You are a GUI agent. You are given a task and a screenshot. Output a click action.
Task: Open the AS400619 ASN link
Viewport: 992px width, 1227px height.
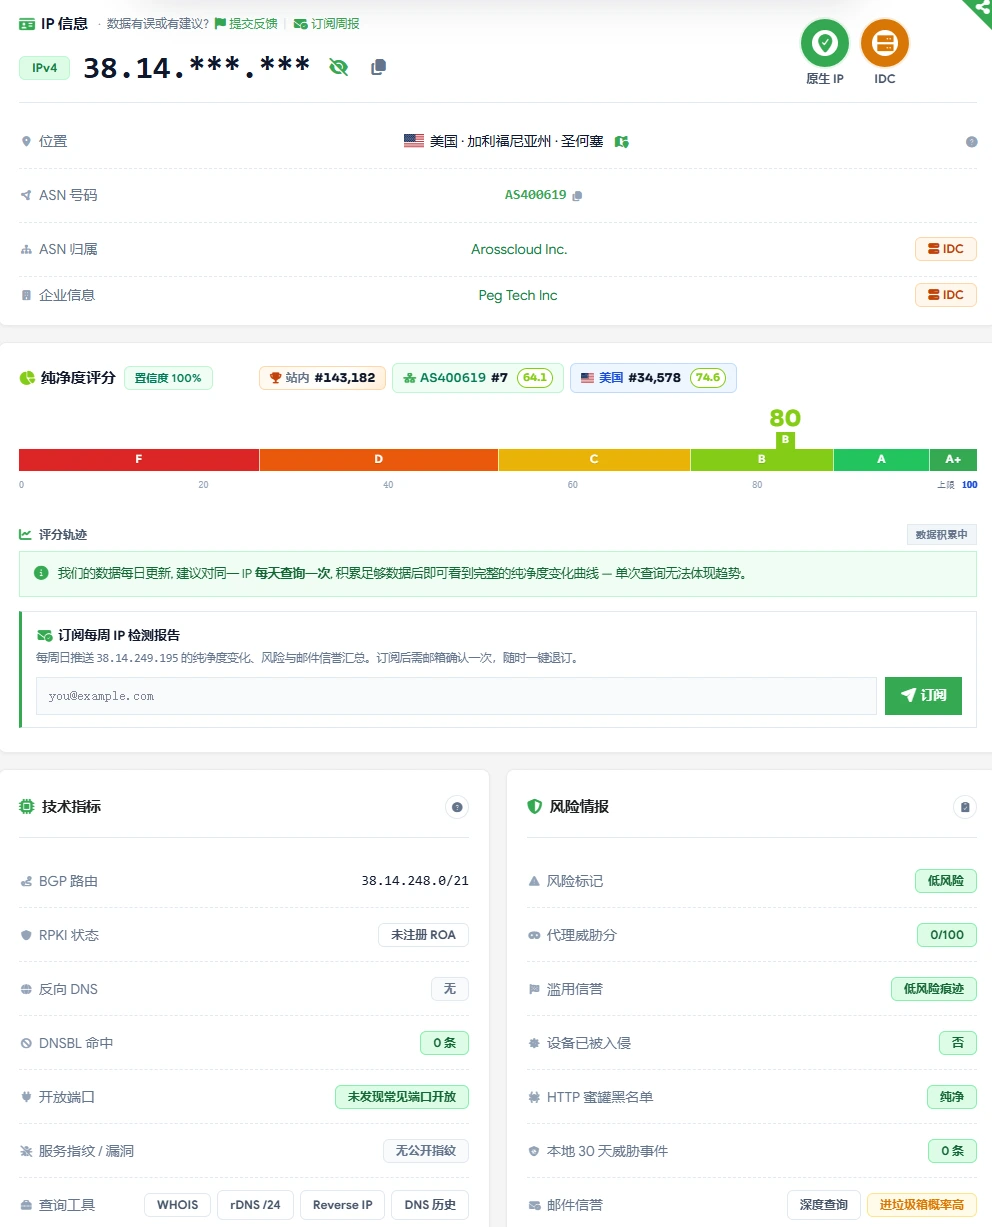(536, 195)
